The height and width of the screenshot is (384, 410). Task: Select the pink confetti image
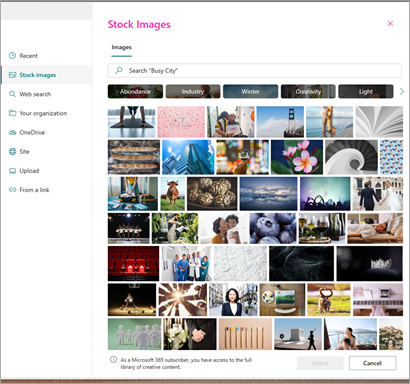[181, 122]
